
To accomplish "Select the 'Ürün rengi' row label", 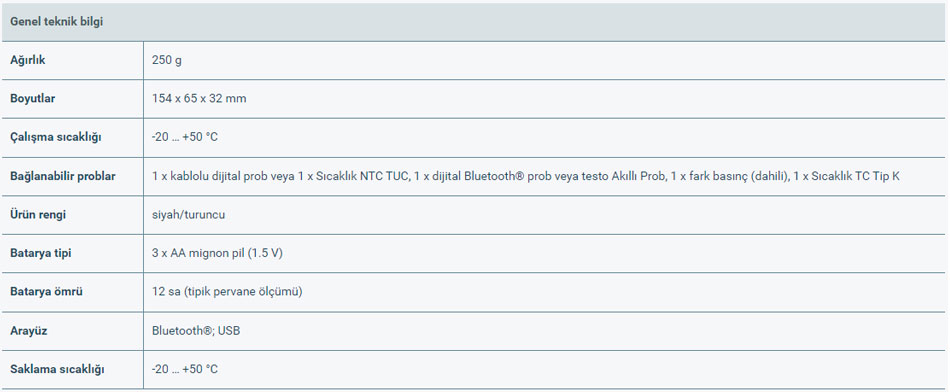I will click(x=38, y=214).
